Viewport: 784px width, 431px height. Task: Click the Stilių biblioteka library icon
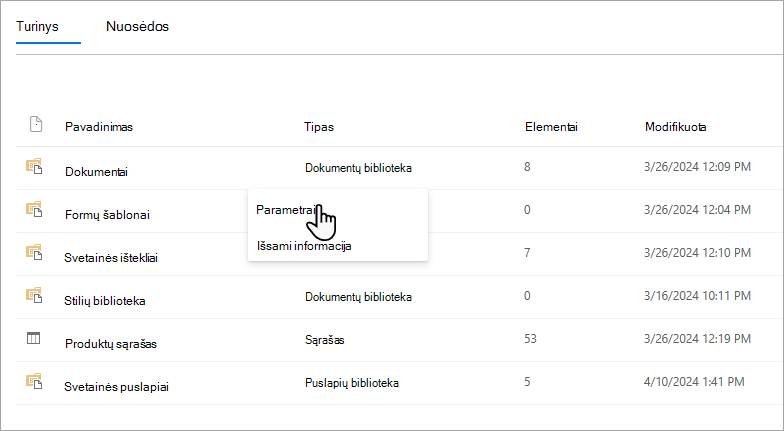34,296
